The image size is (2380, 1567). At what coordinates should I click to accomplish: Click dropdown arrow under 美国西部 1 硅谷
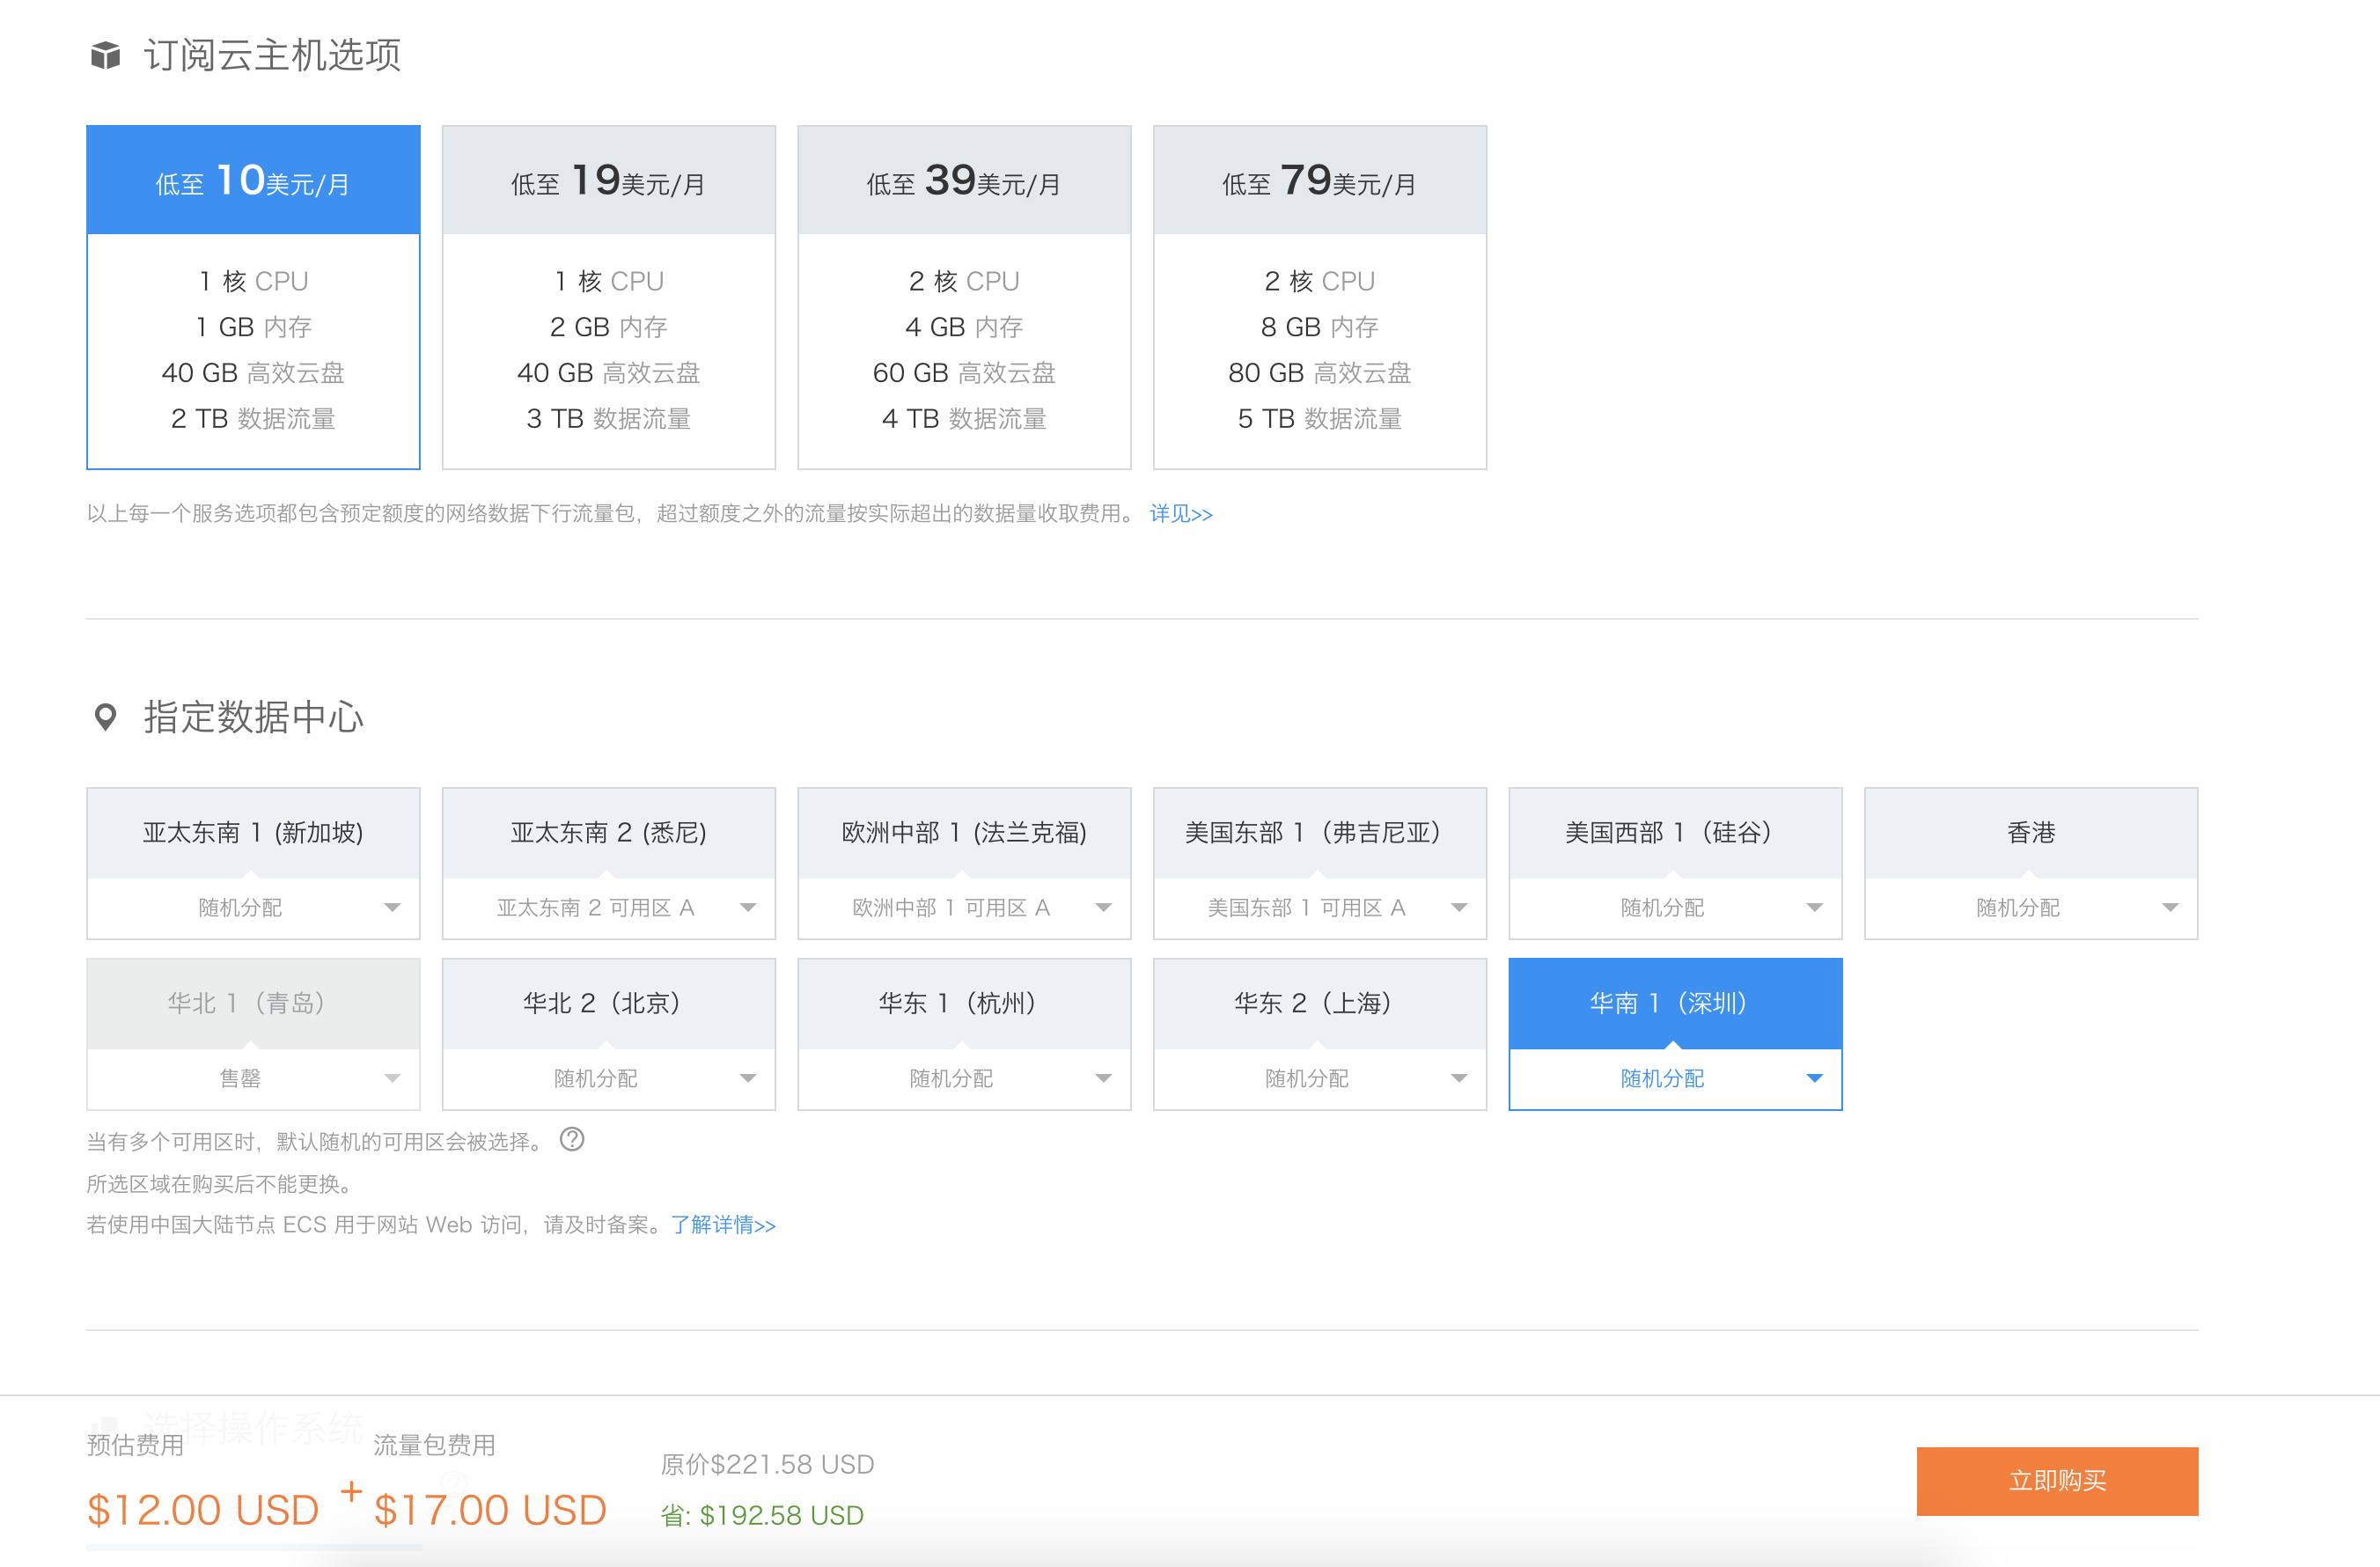tap(1814, 908)
